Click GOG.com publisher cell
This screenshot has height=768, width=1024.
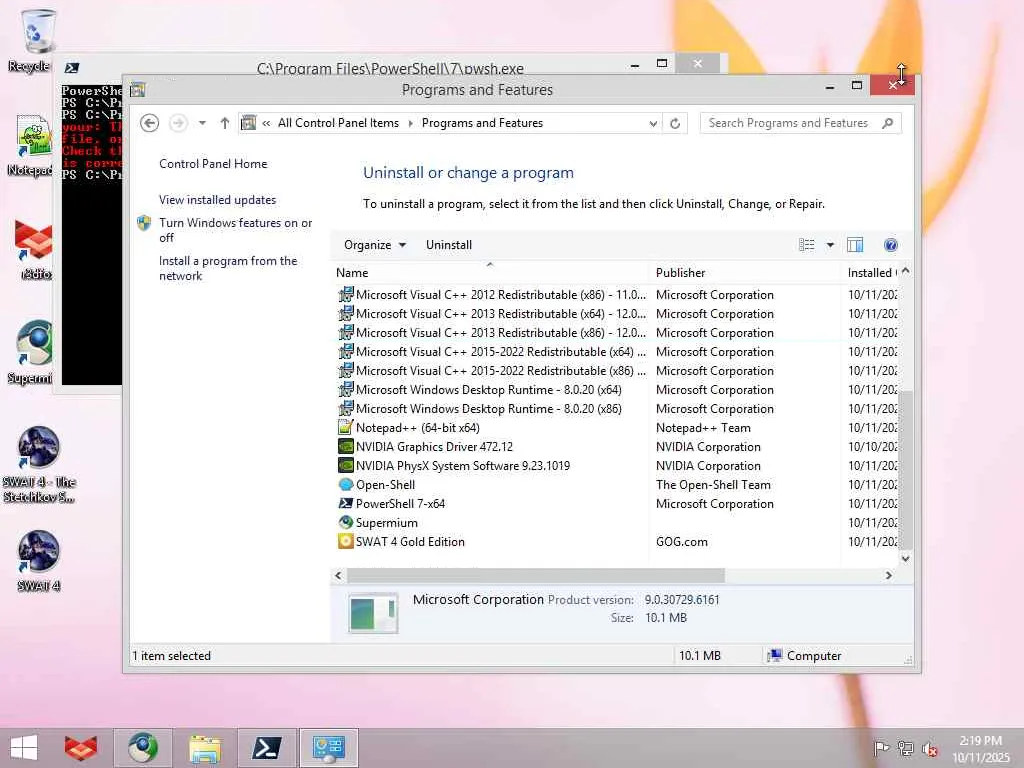682,541
